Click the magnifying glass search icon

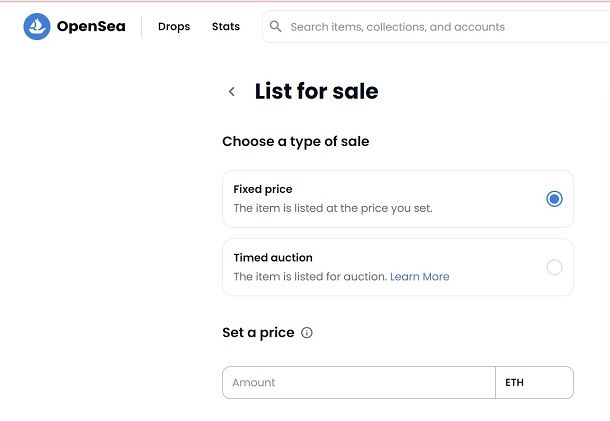pos(275,26)
